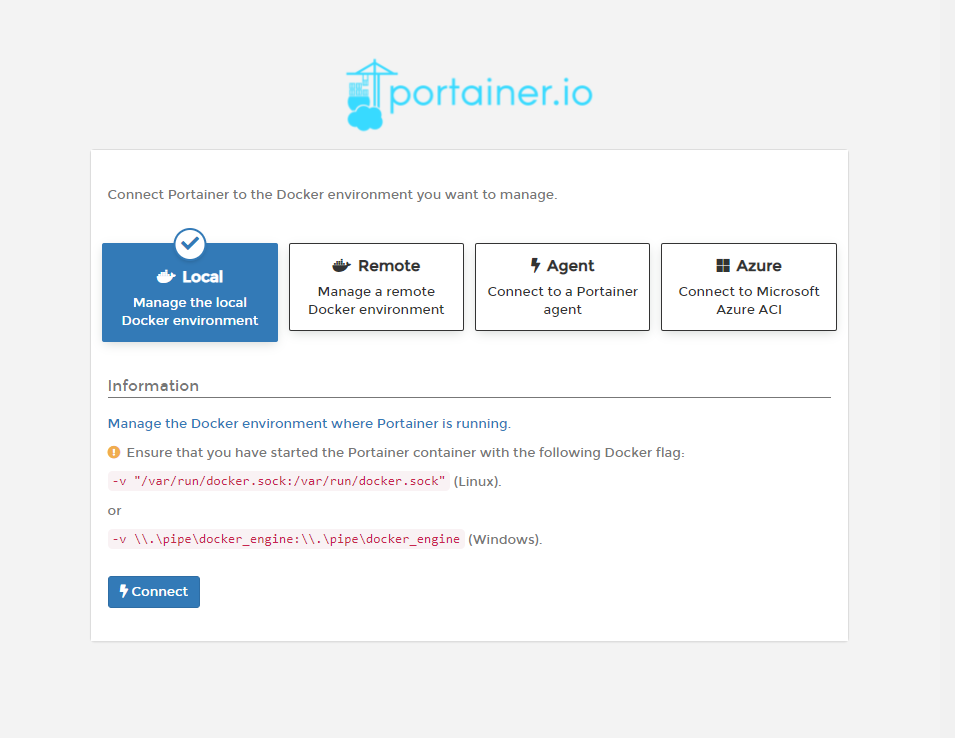The image size is (955, 738).
Task: Click the text 'Connect Portainer to the Docker environment'
Action: pyautogui.click(x=261, y=195)
